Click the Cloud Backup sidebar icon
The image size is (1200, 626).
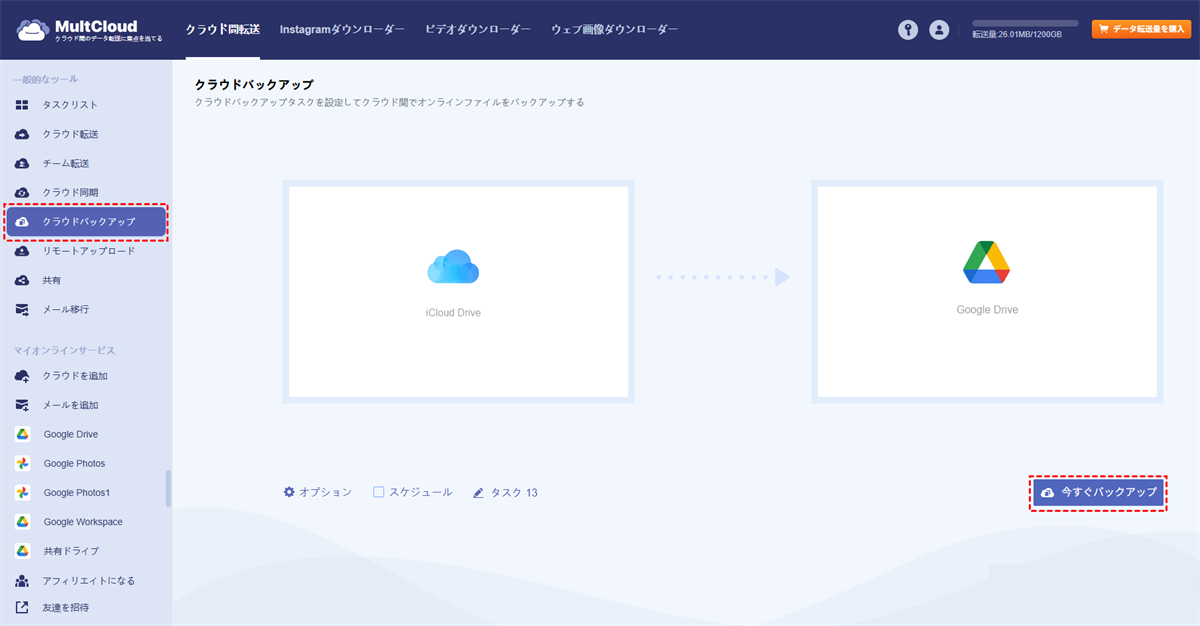[22, 222]
